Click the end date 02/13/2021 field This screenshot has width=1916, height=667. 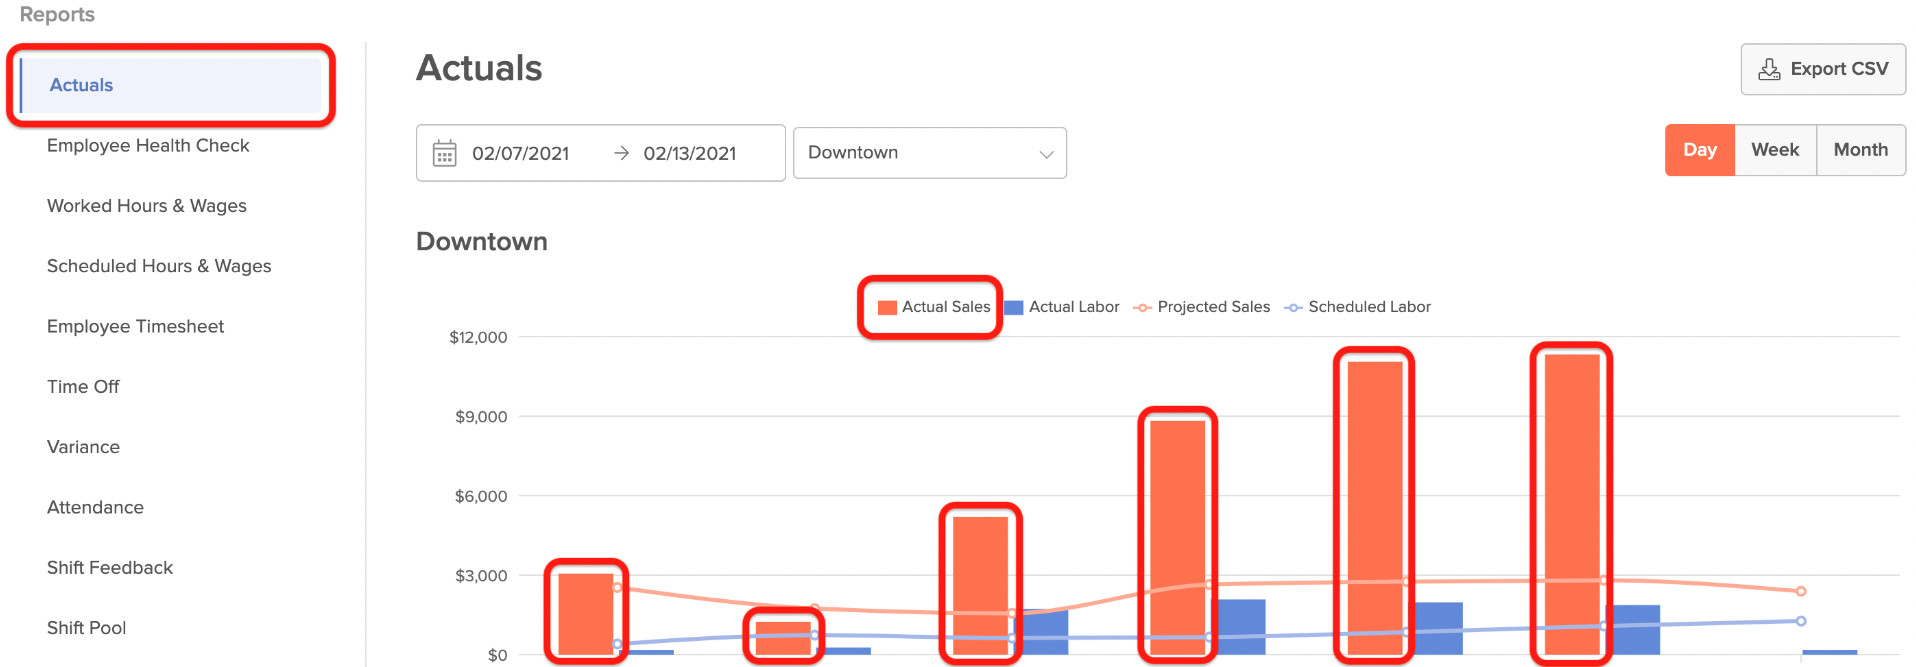[690, 153]
